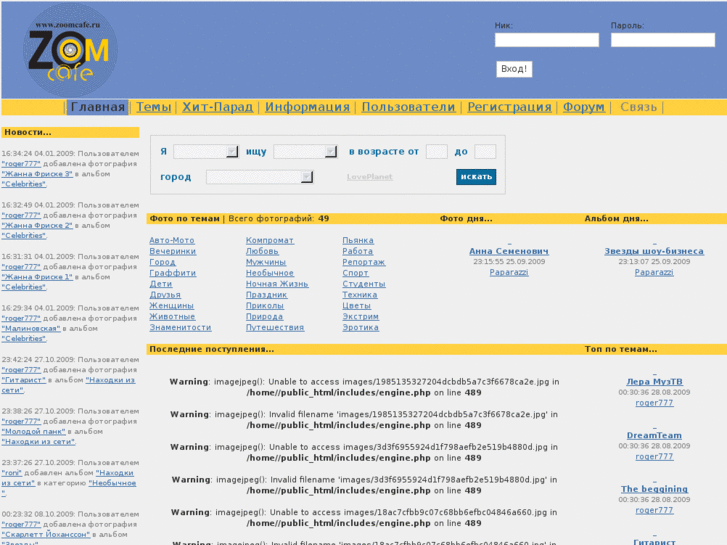
Task: Go to Хит-Парад page
Action: click(217, 107)
